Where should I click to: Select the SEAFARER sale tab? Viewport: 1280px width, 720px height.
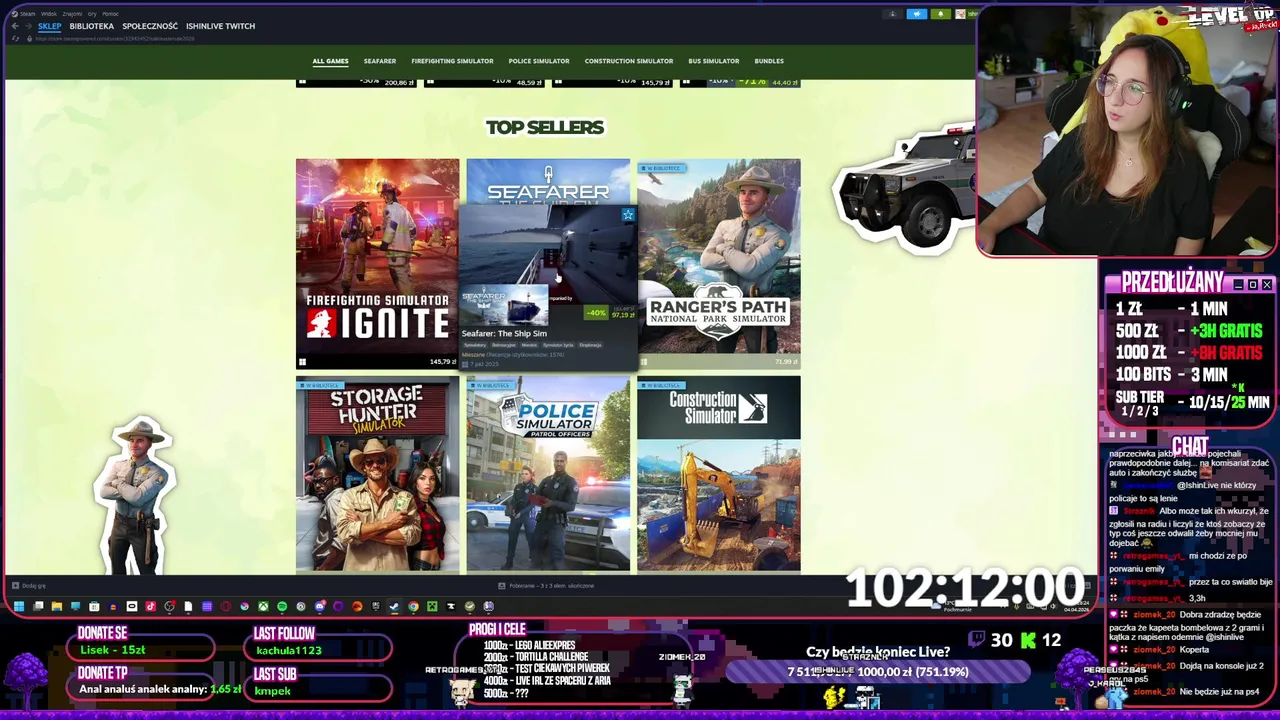tap(380, 61)
